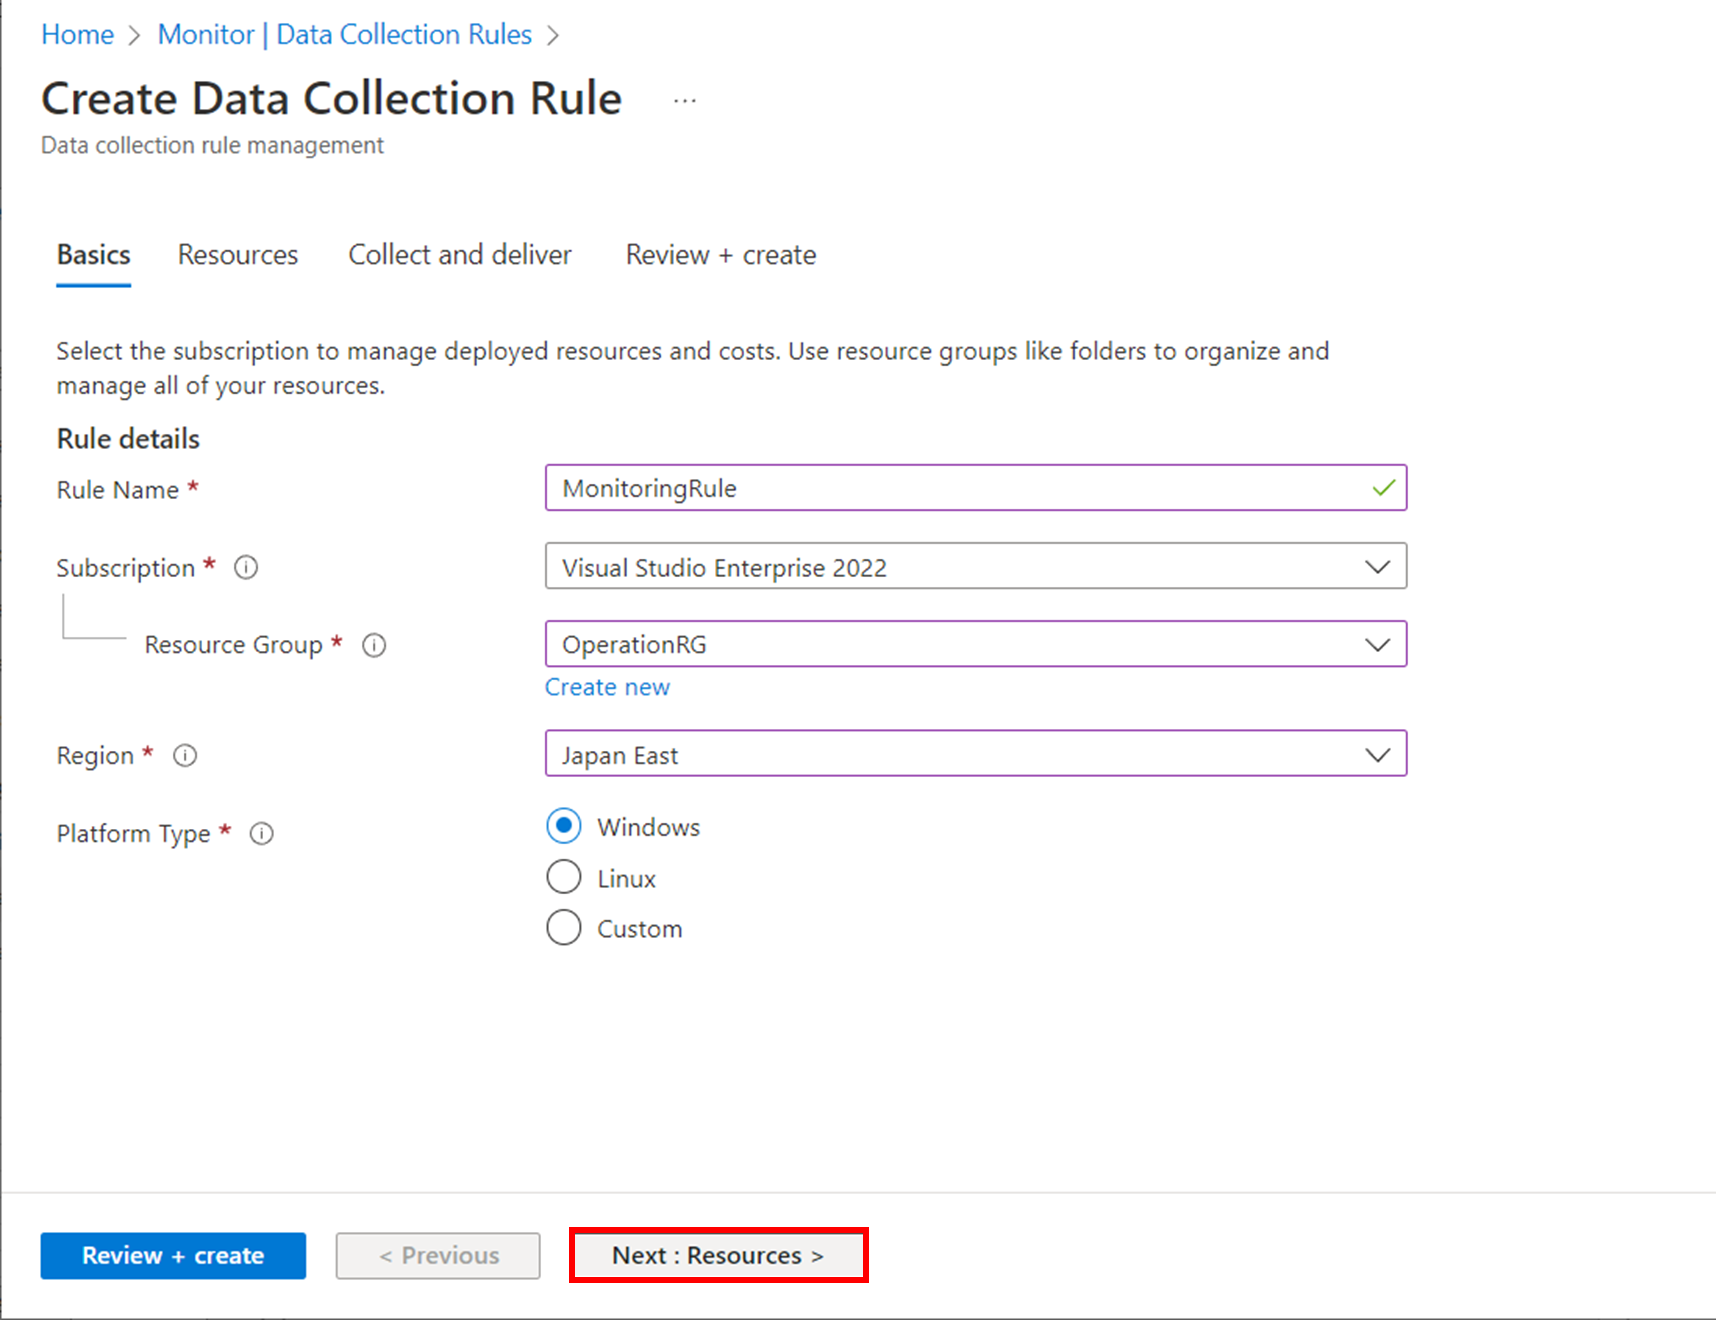
Task: Open the Collect and deliver tab
Action: click(460, 255)
